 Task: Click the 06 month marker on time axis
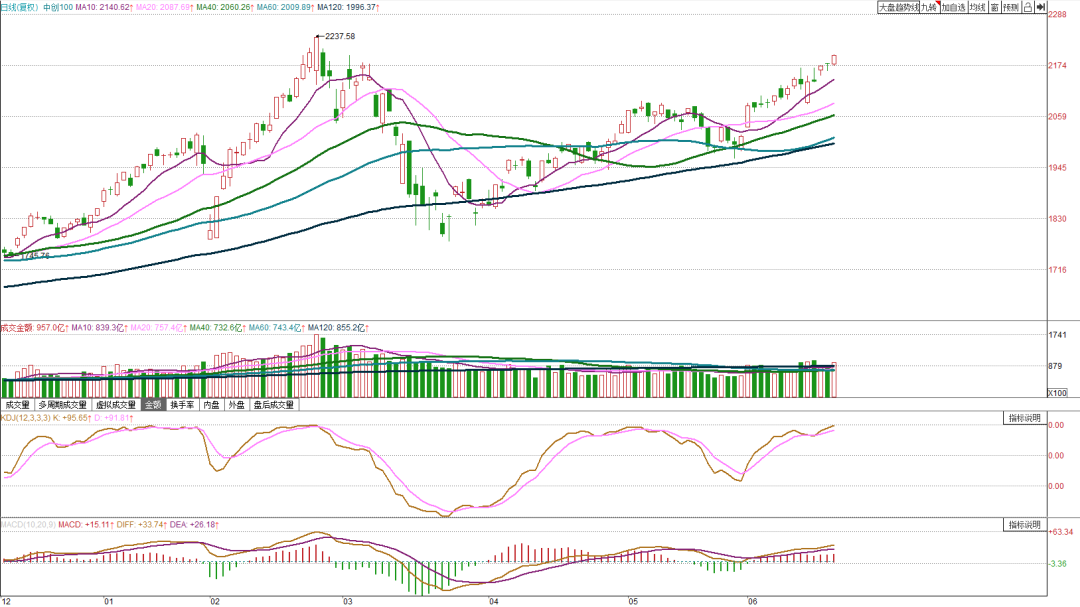pos(752,601)
